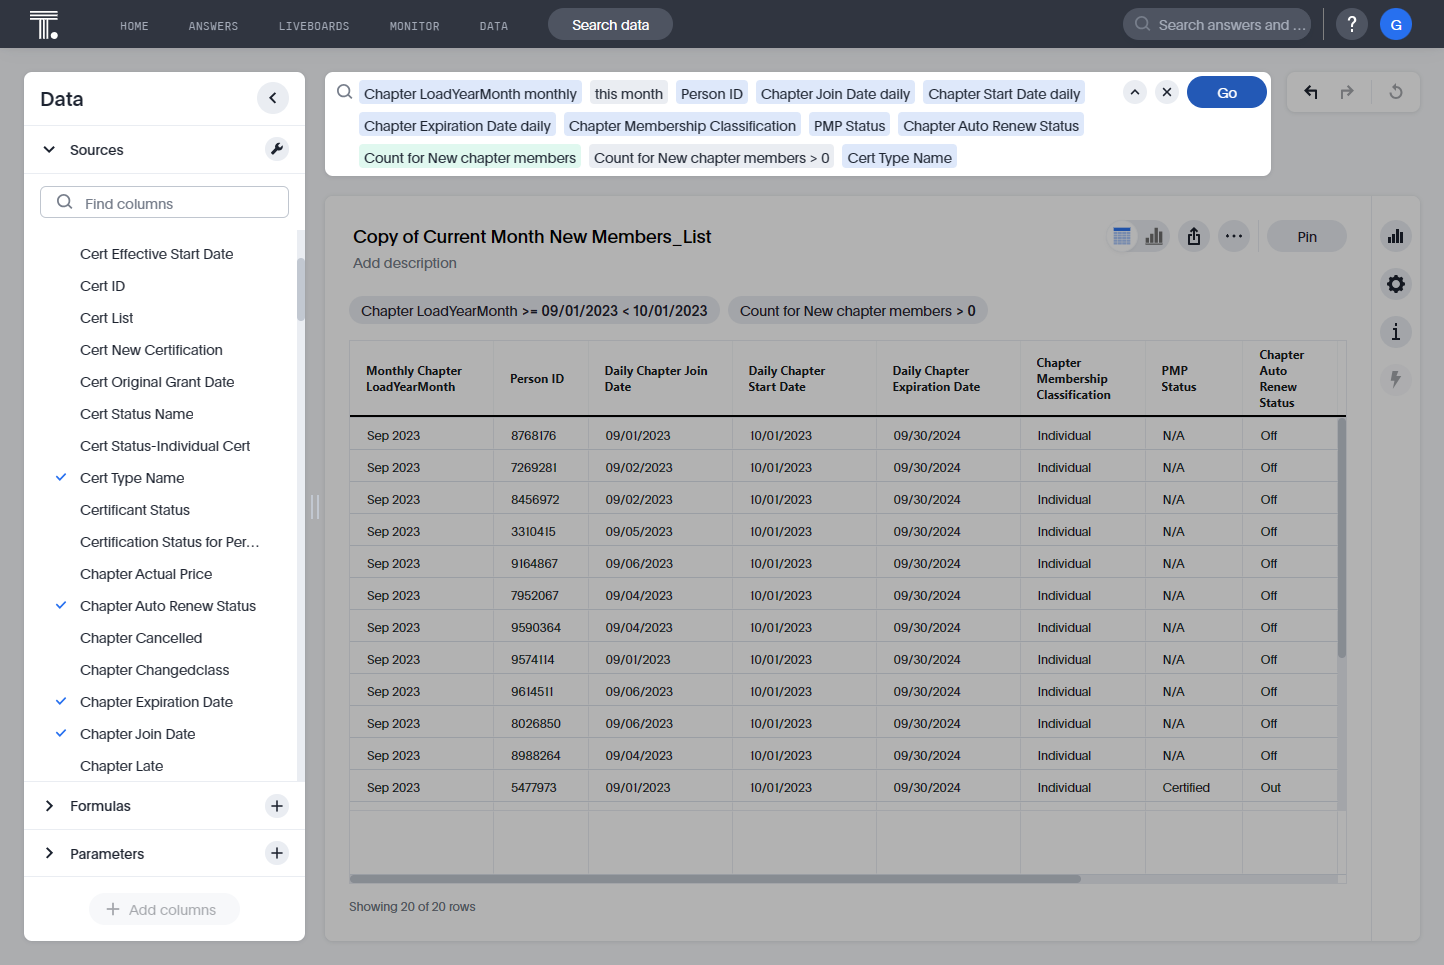Click the ThoughtSpot logo icon
The height and width of the screenshot is (965, 1444).
coord(44,24)
